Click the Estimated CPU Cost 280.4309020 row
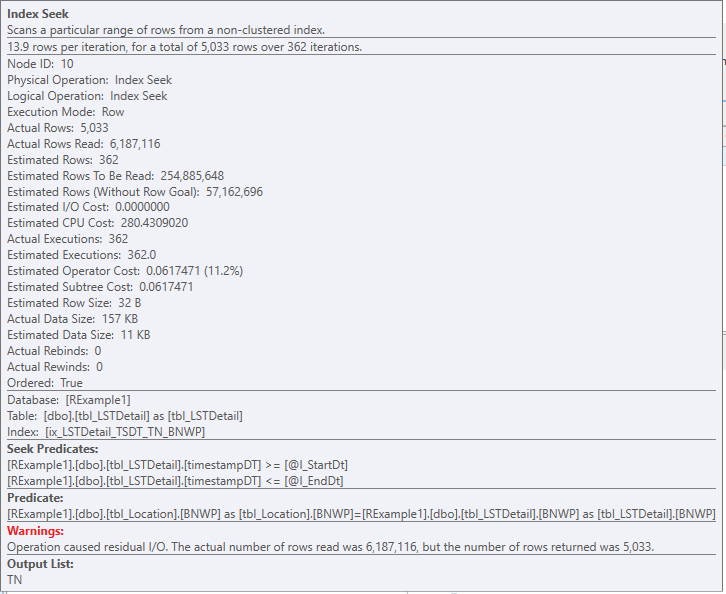Screen dimensions: 726x594 98,223
